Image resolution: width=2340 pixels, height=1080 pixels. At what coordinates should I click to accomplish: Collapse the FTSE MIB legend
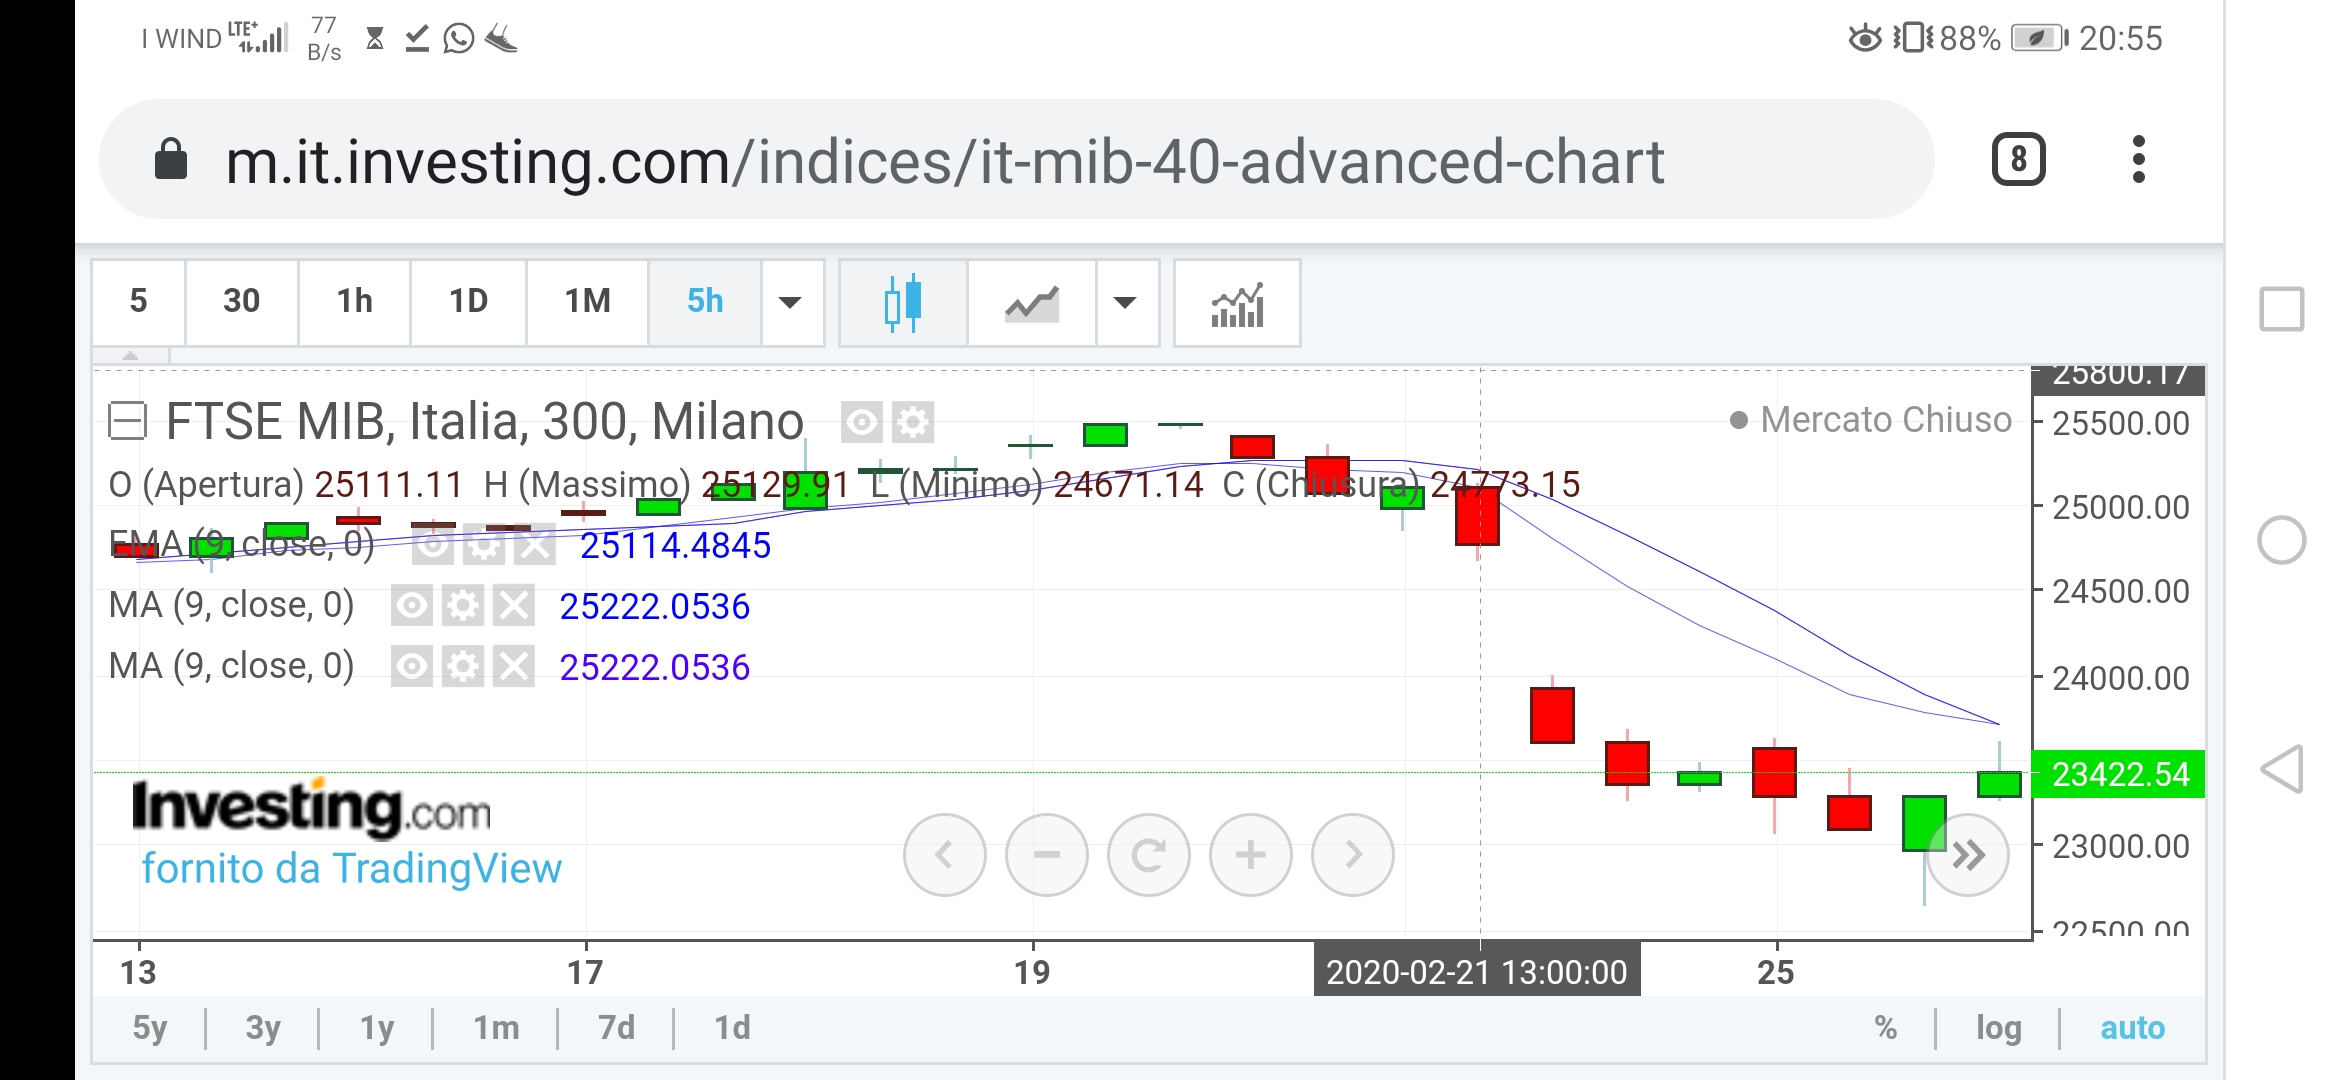127,421
